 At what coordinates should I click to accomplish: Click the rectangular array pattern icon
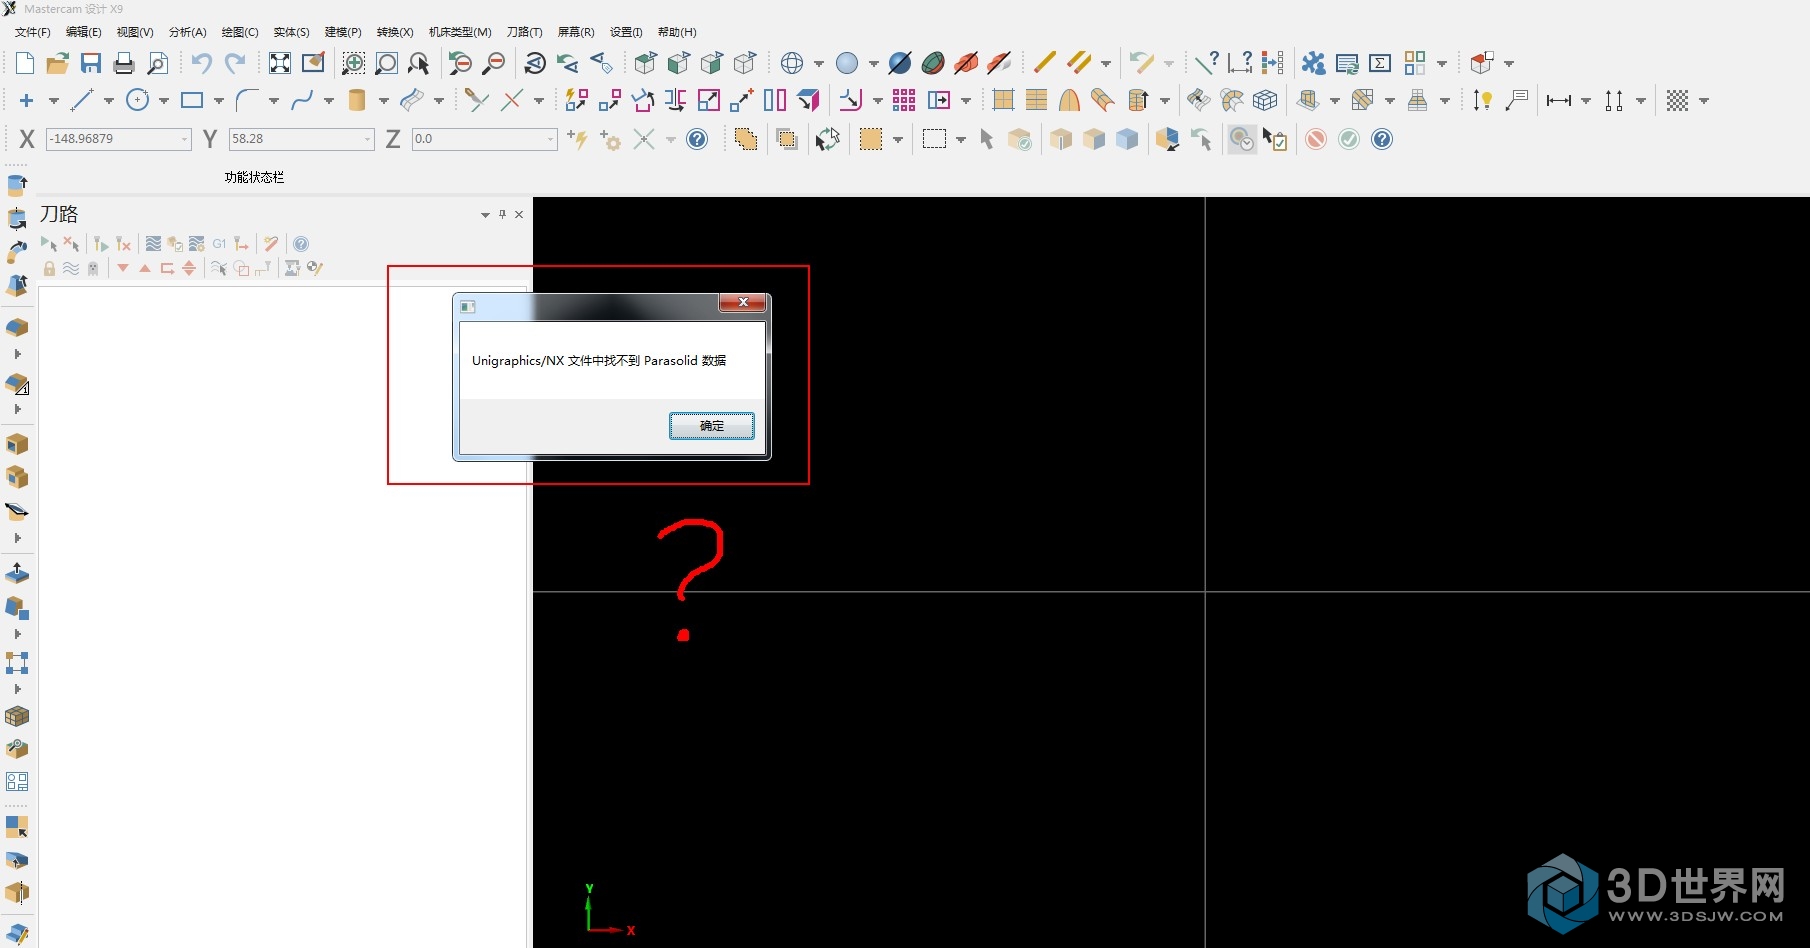tap(904, 100)
